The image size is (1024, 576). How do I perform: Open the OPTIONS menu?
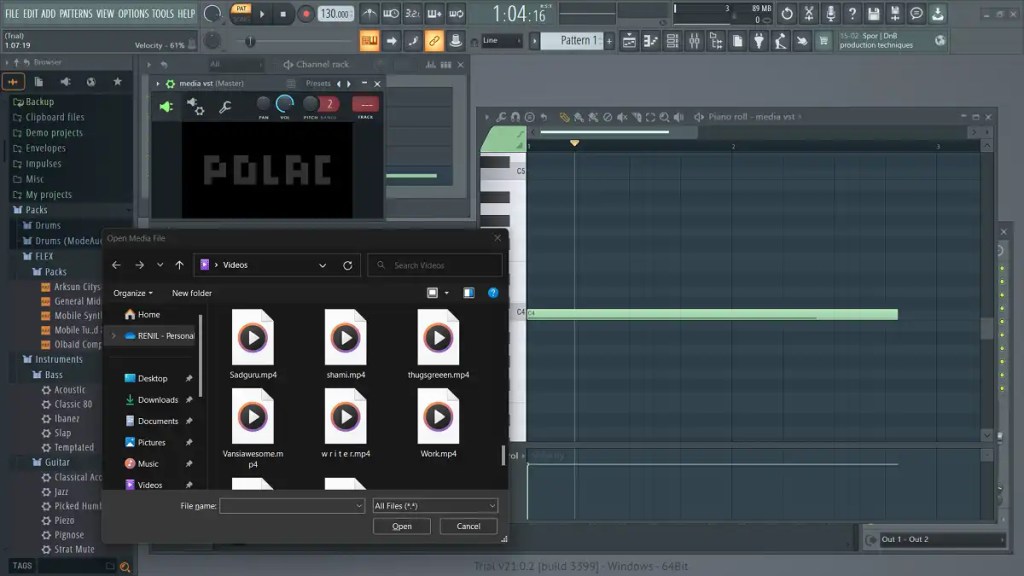133,13
